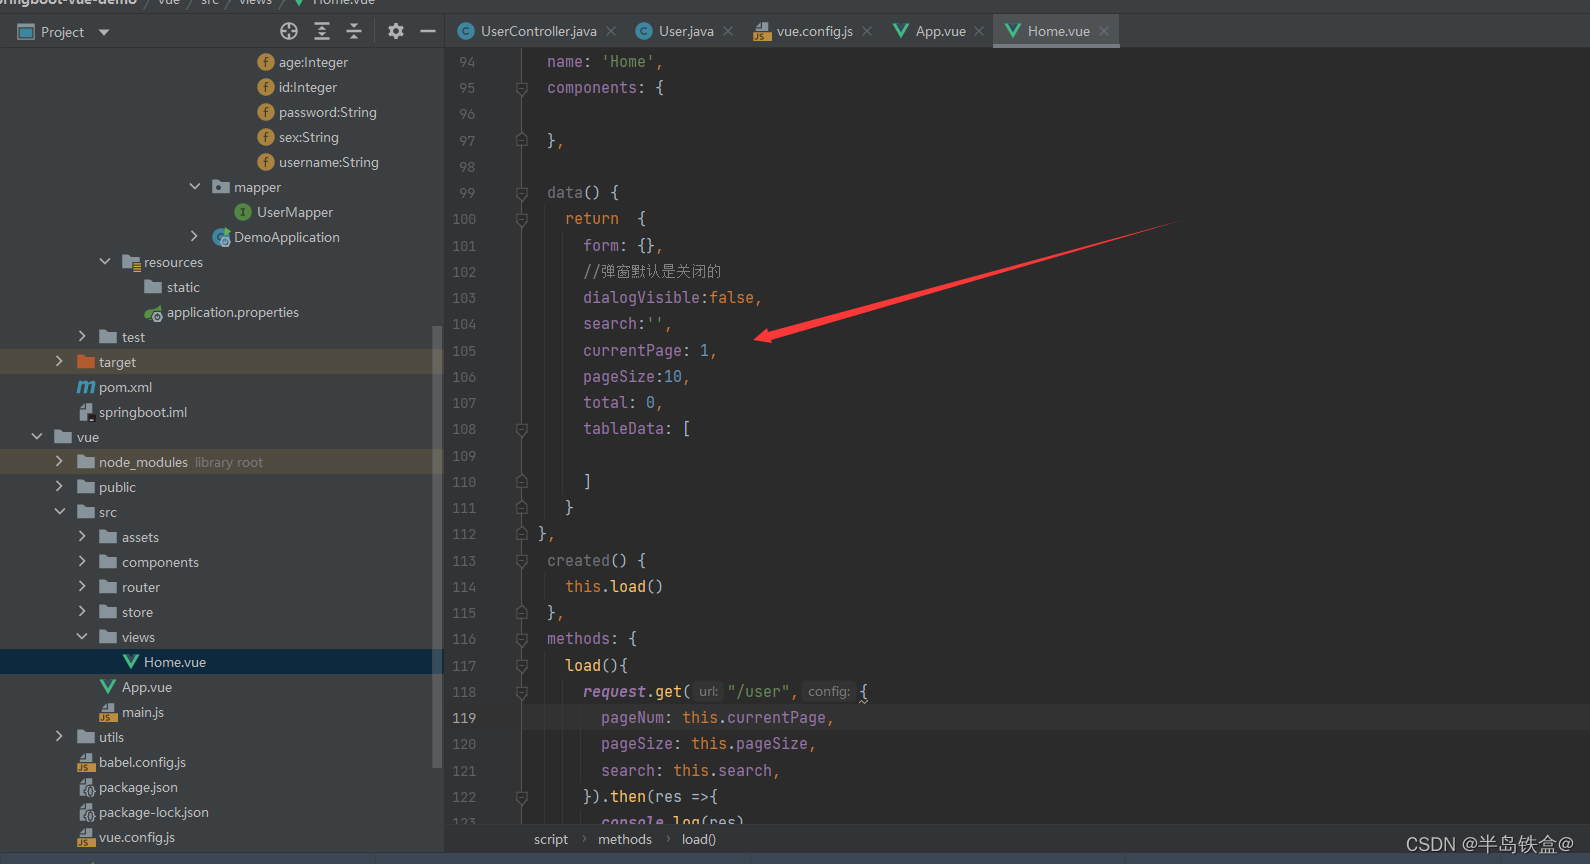Click the locate-in-project target icon
Viewport: 1590px width, 864px height.
coord(289,31)
